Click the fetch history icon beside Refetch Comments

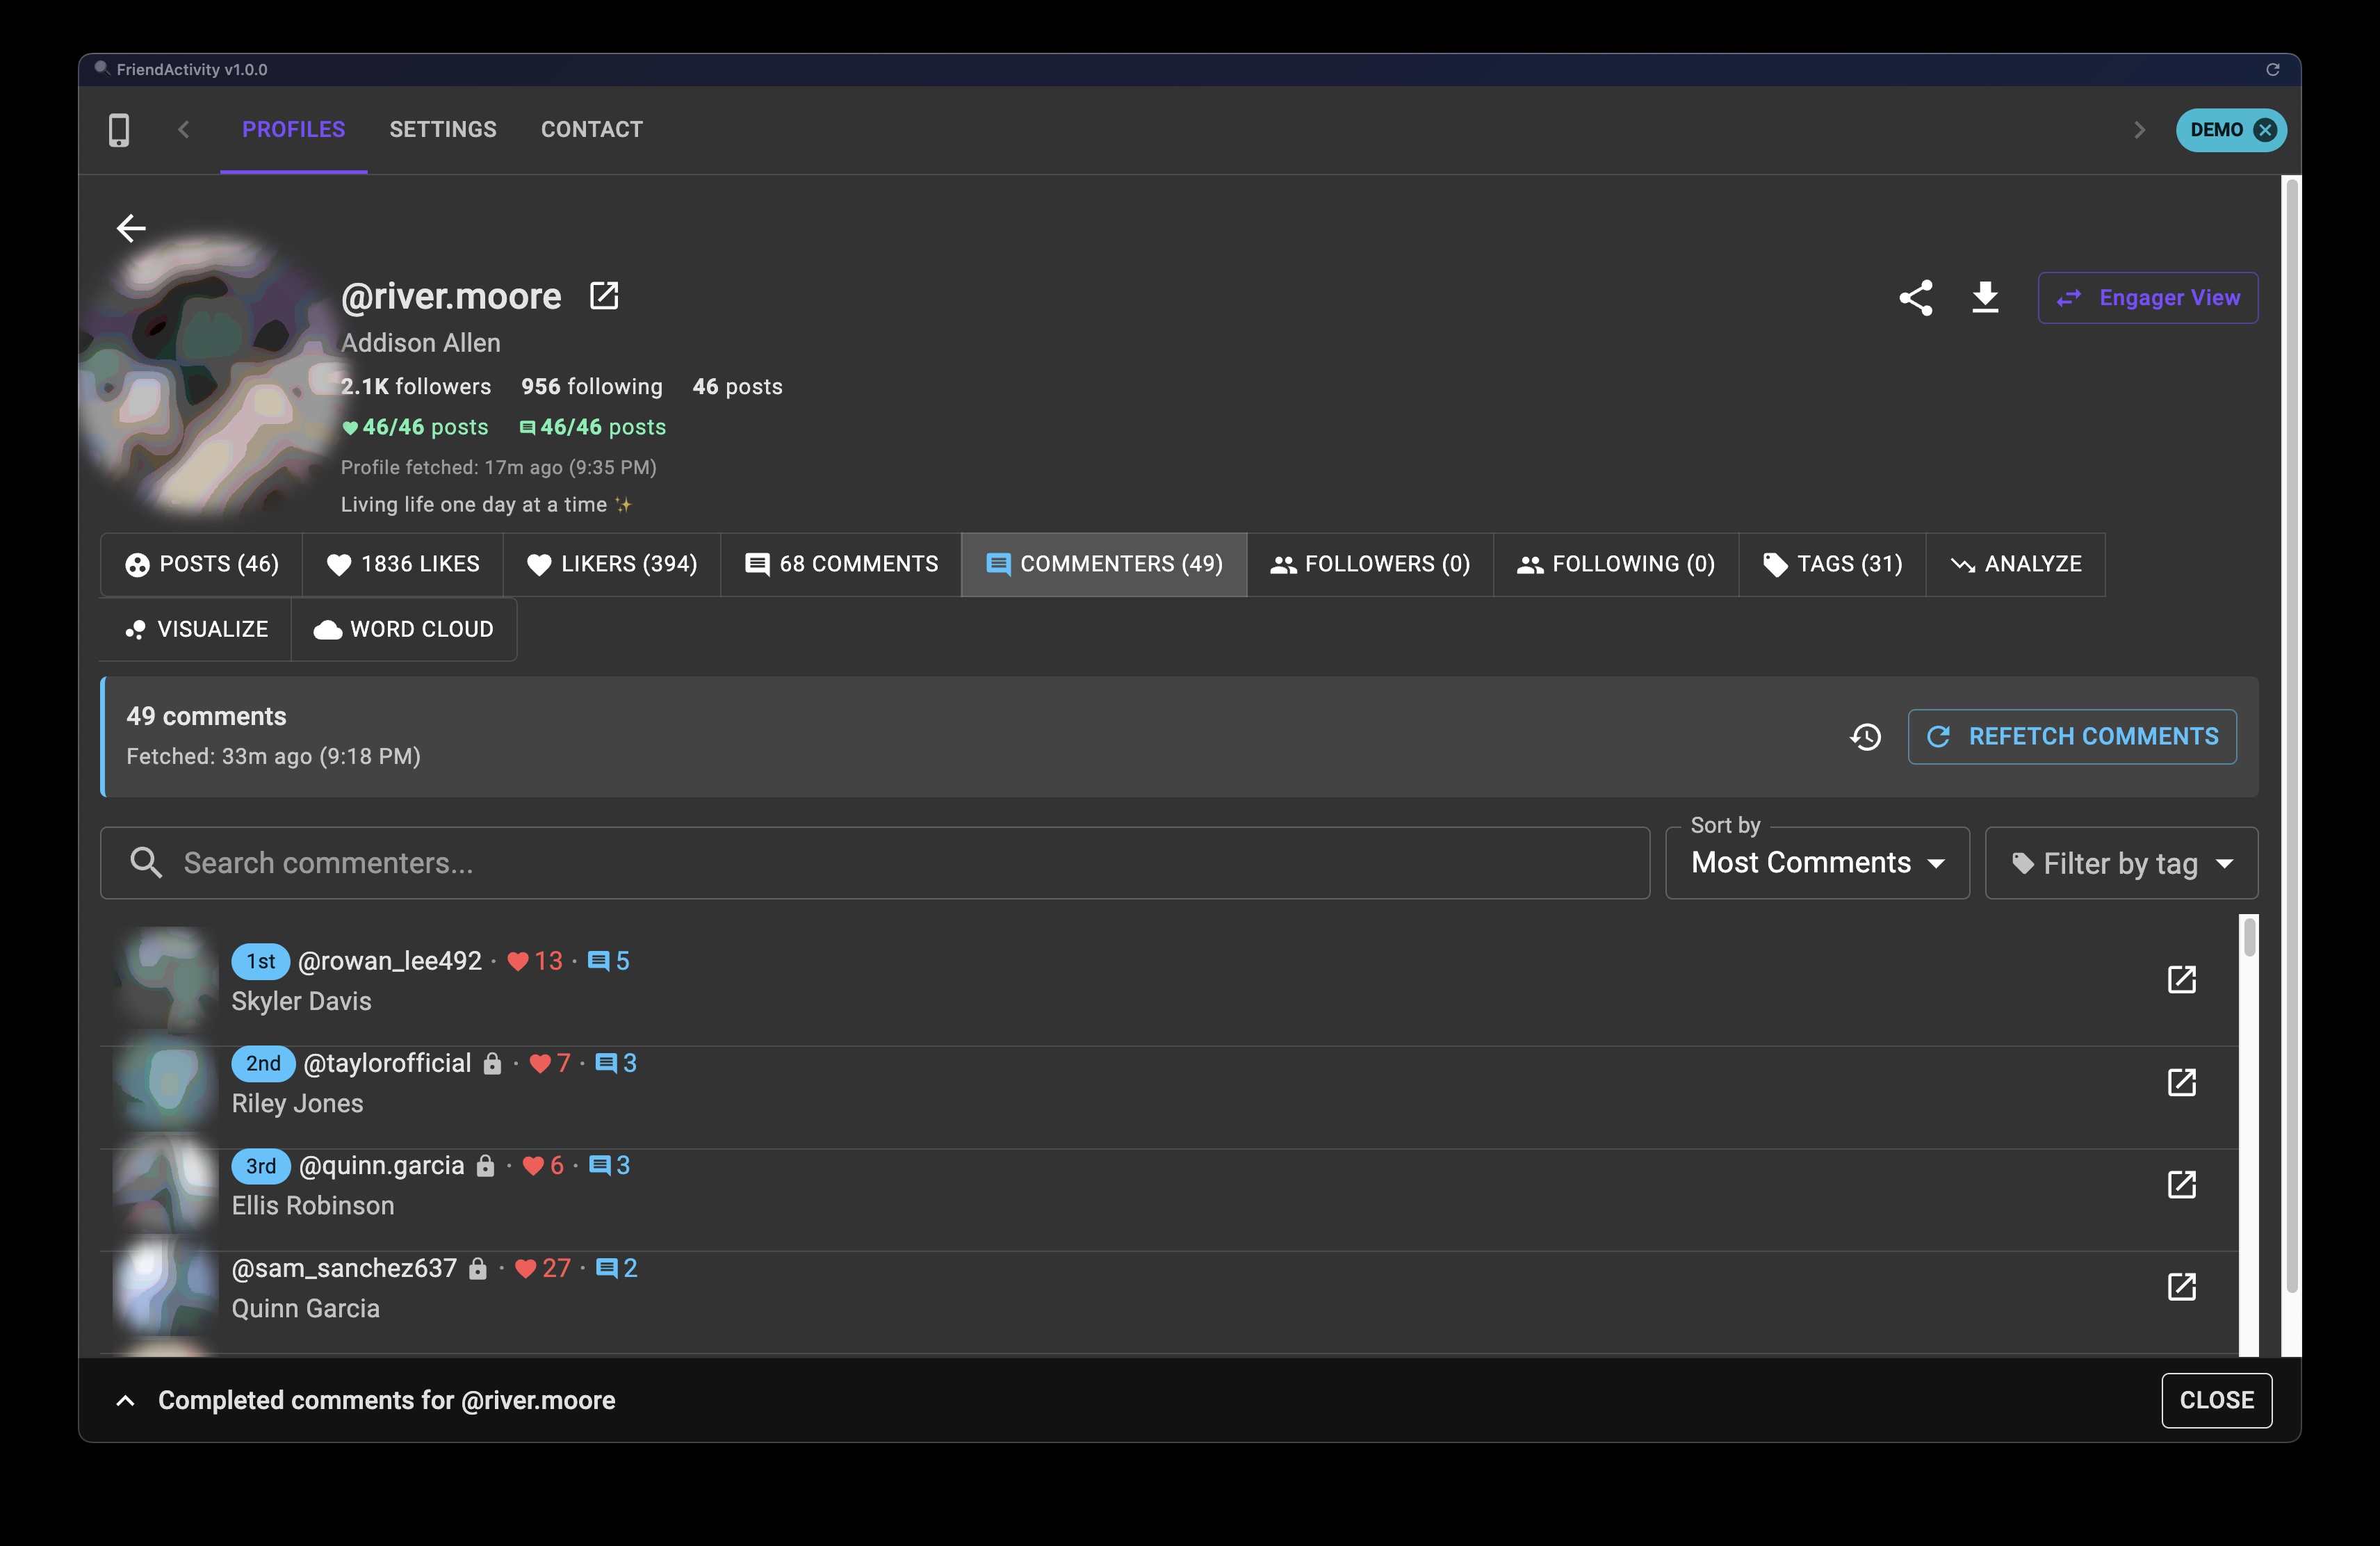coord(1865,737)
